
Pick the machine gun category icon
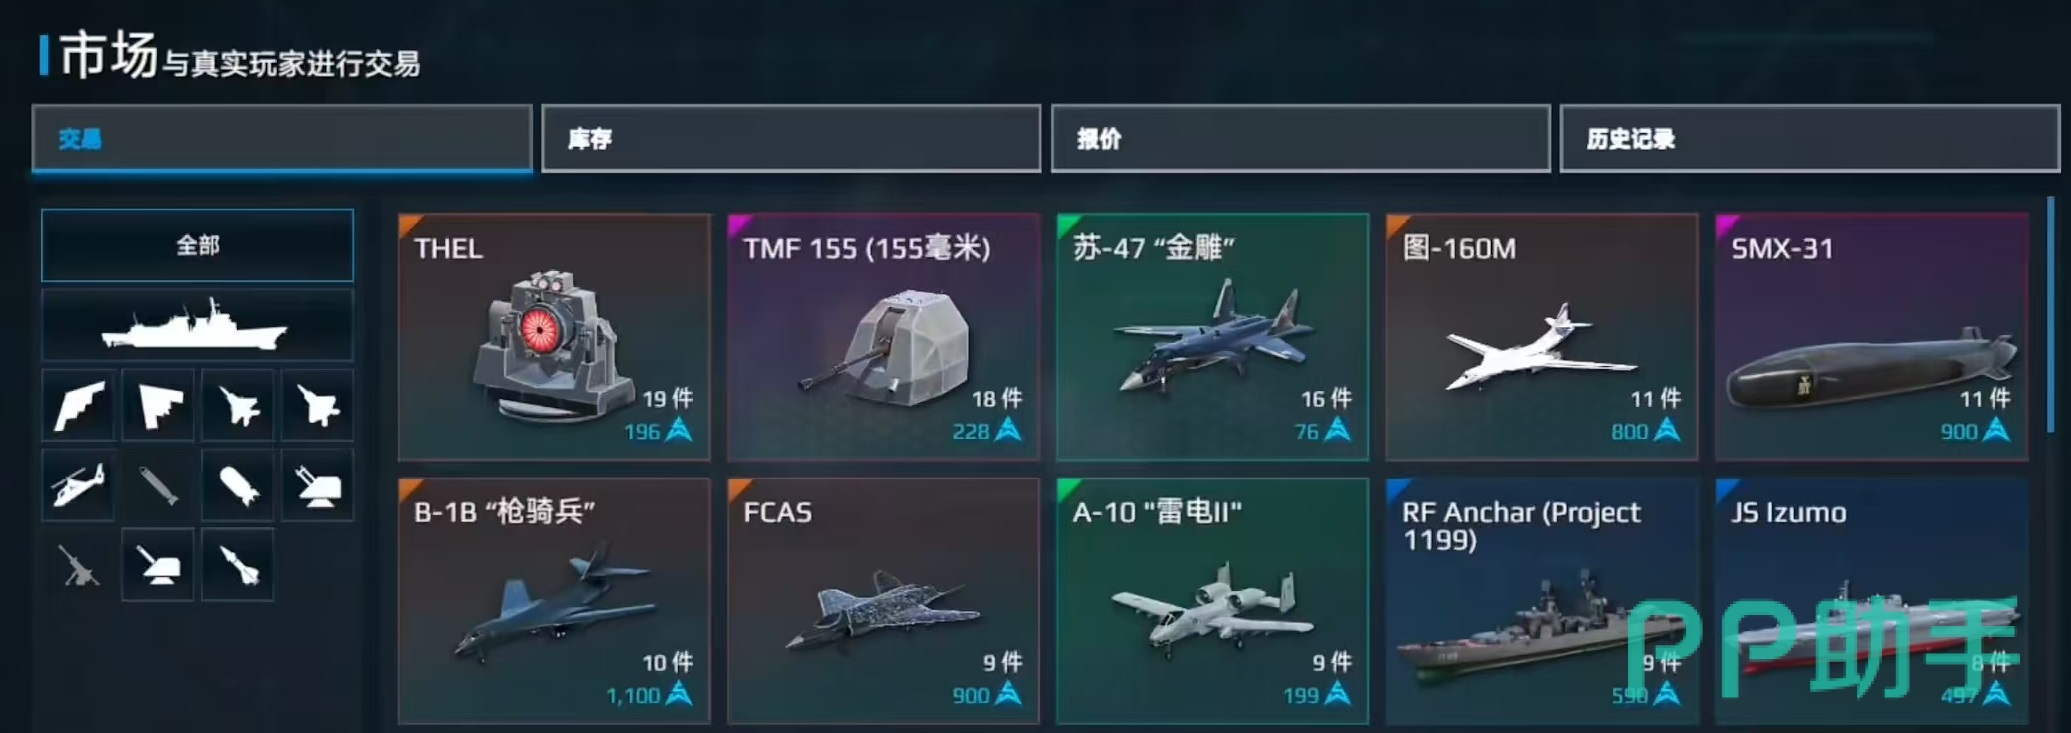(x=78, y=566)
